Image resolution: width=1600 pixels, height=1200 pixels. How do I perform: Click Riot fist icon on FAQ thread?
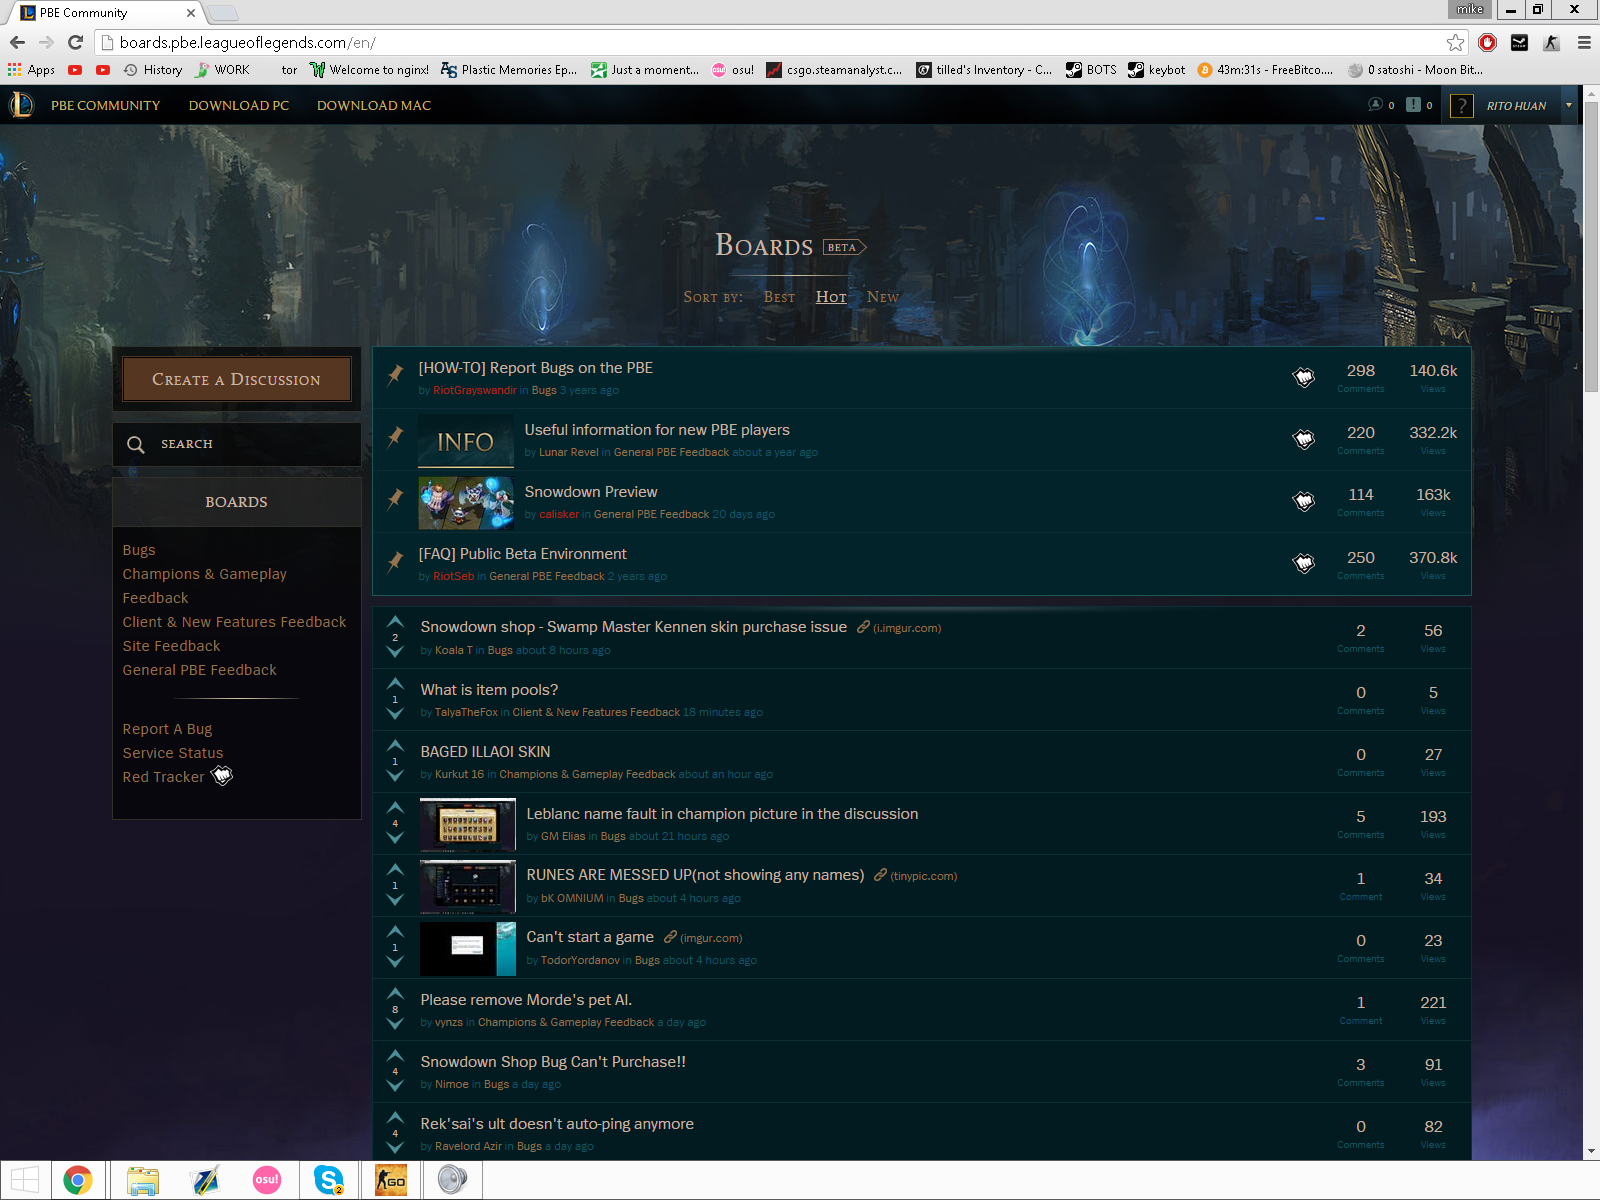pyautogui.click(x=1304, y=563)
